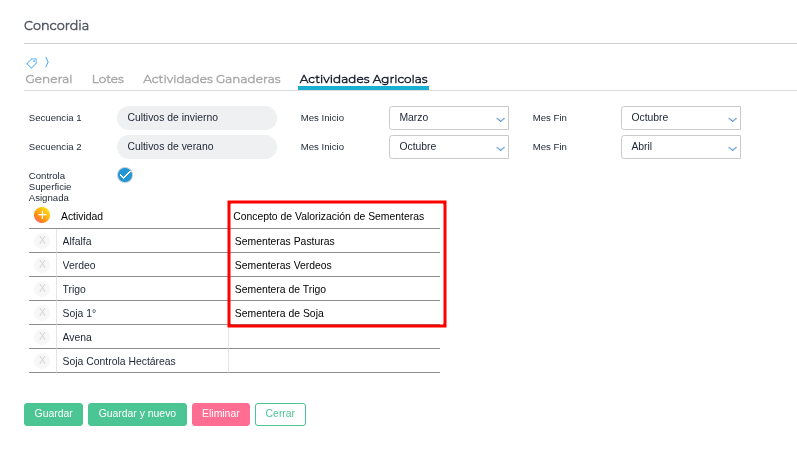Delete the Verdeo activity row X icon
Viewport: 797px width, 459px height.
coord(42,265)
